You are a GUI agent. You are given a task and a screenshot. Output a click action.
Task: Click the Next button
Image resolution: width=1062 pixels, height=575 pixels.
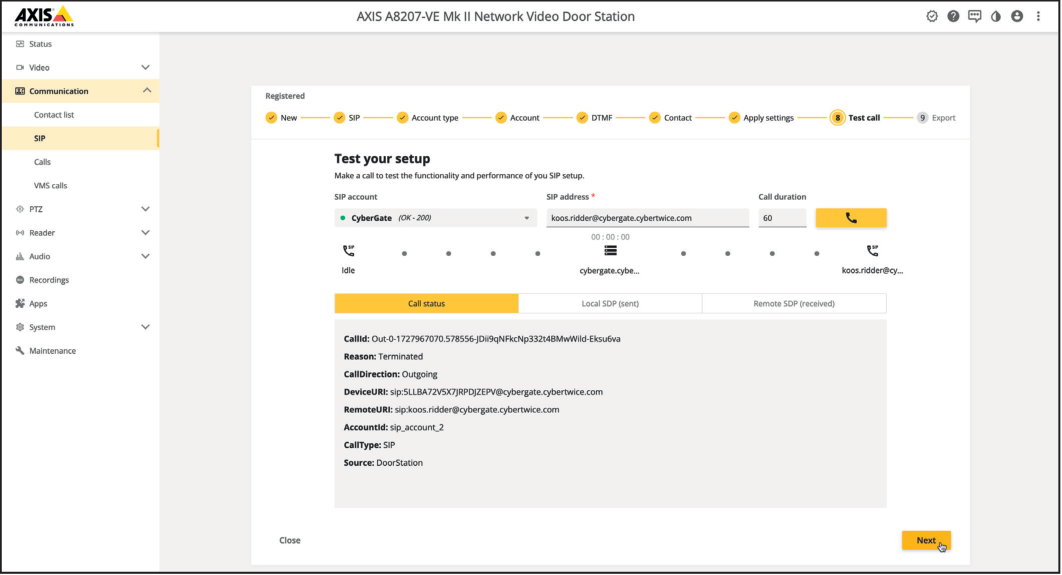point(926,540)
